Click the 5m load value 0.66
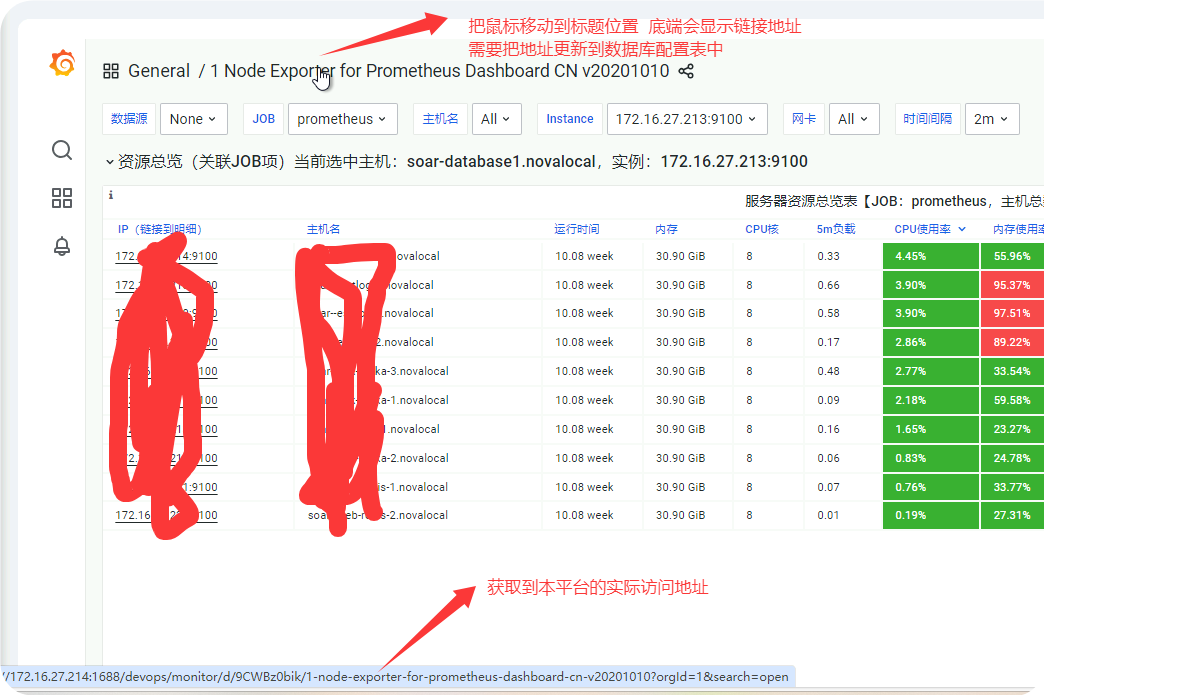The height and width of the screenshot is (695, 1187). pyautogui.click(x=828, y=285)
